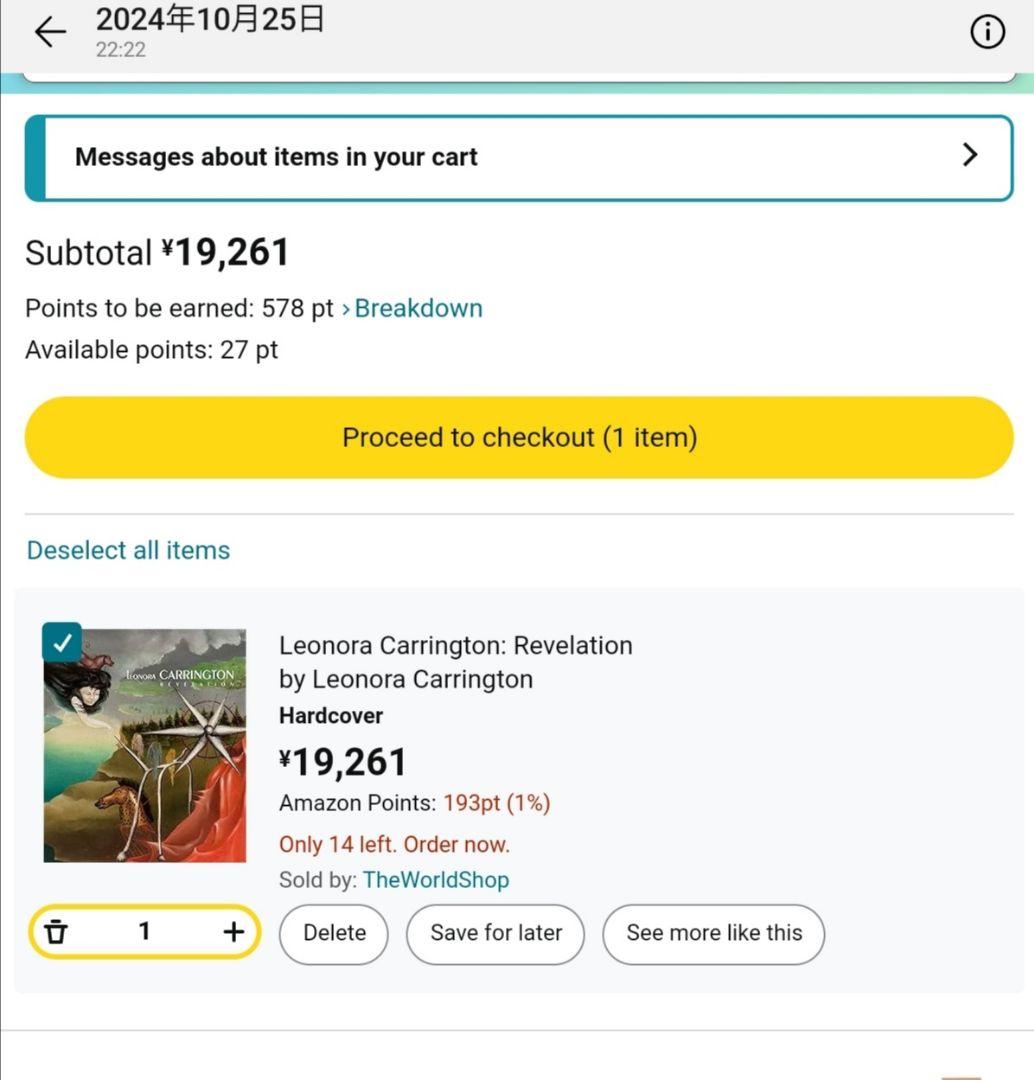Screen dimensions: 1034x1080
Task: Tap See more like this
Action: [714, 933]
